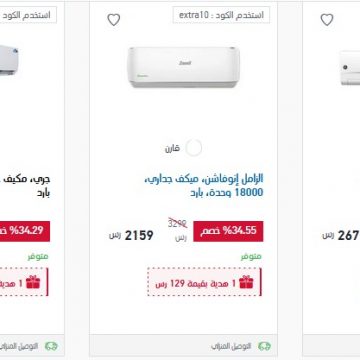This screenshot has height=360, width=360.
Task: Click the extra10 coupon code badge
Action: (221, 15)
